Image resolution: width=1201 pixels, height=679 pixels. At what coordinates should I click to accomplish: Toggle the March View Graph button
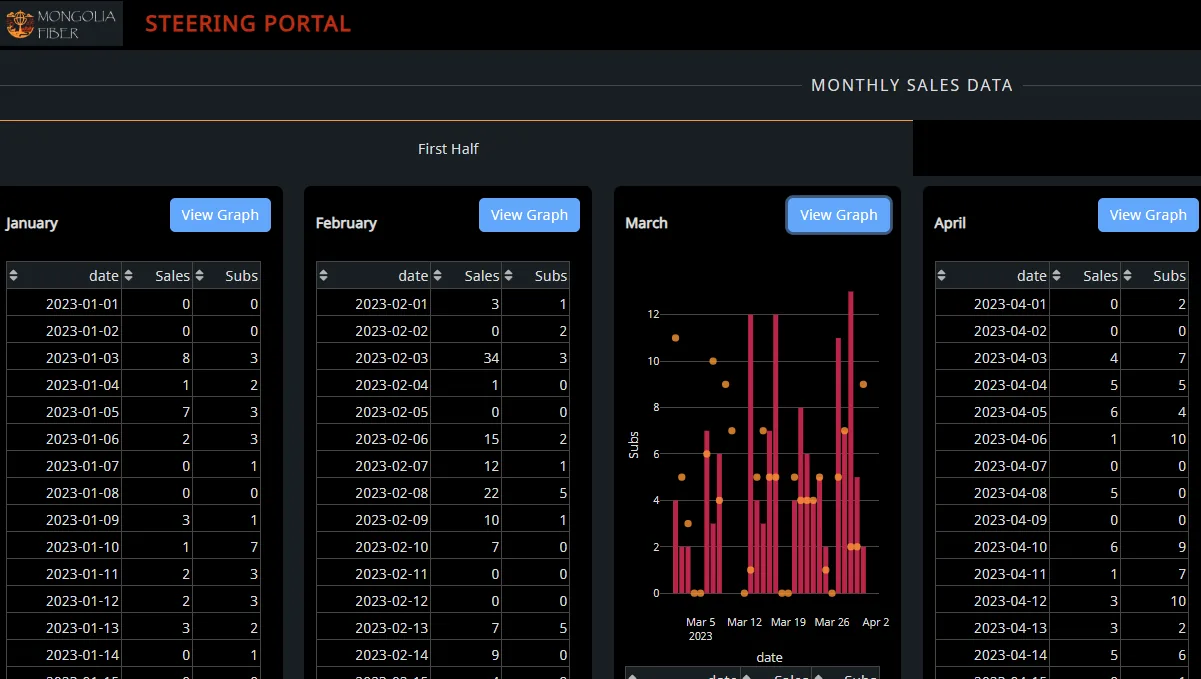[839, 215]
